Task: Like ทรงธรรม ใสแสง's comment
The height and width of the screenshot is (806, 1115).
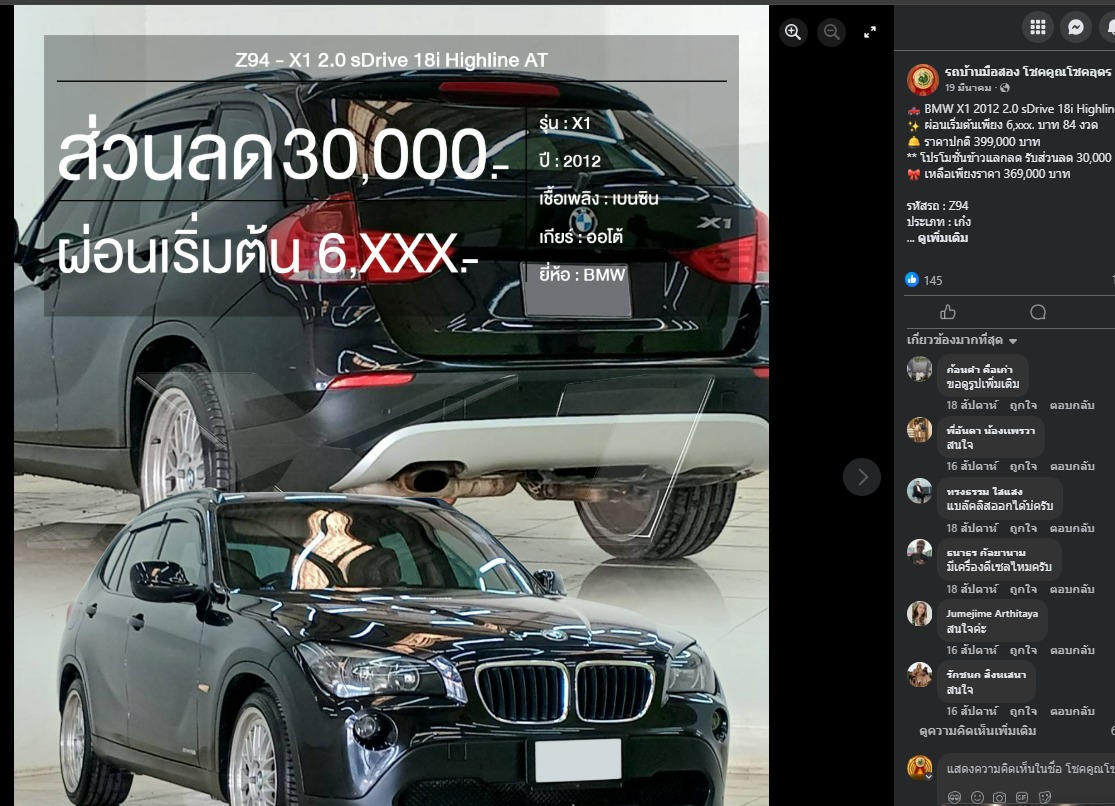Action: tap(1023, 528)
